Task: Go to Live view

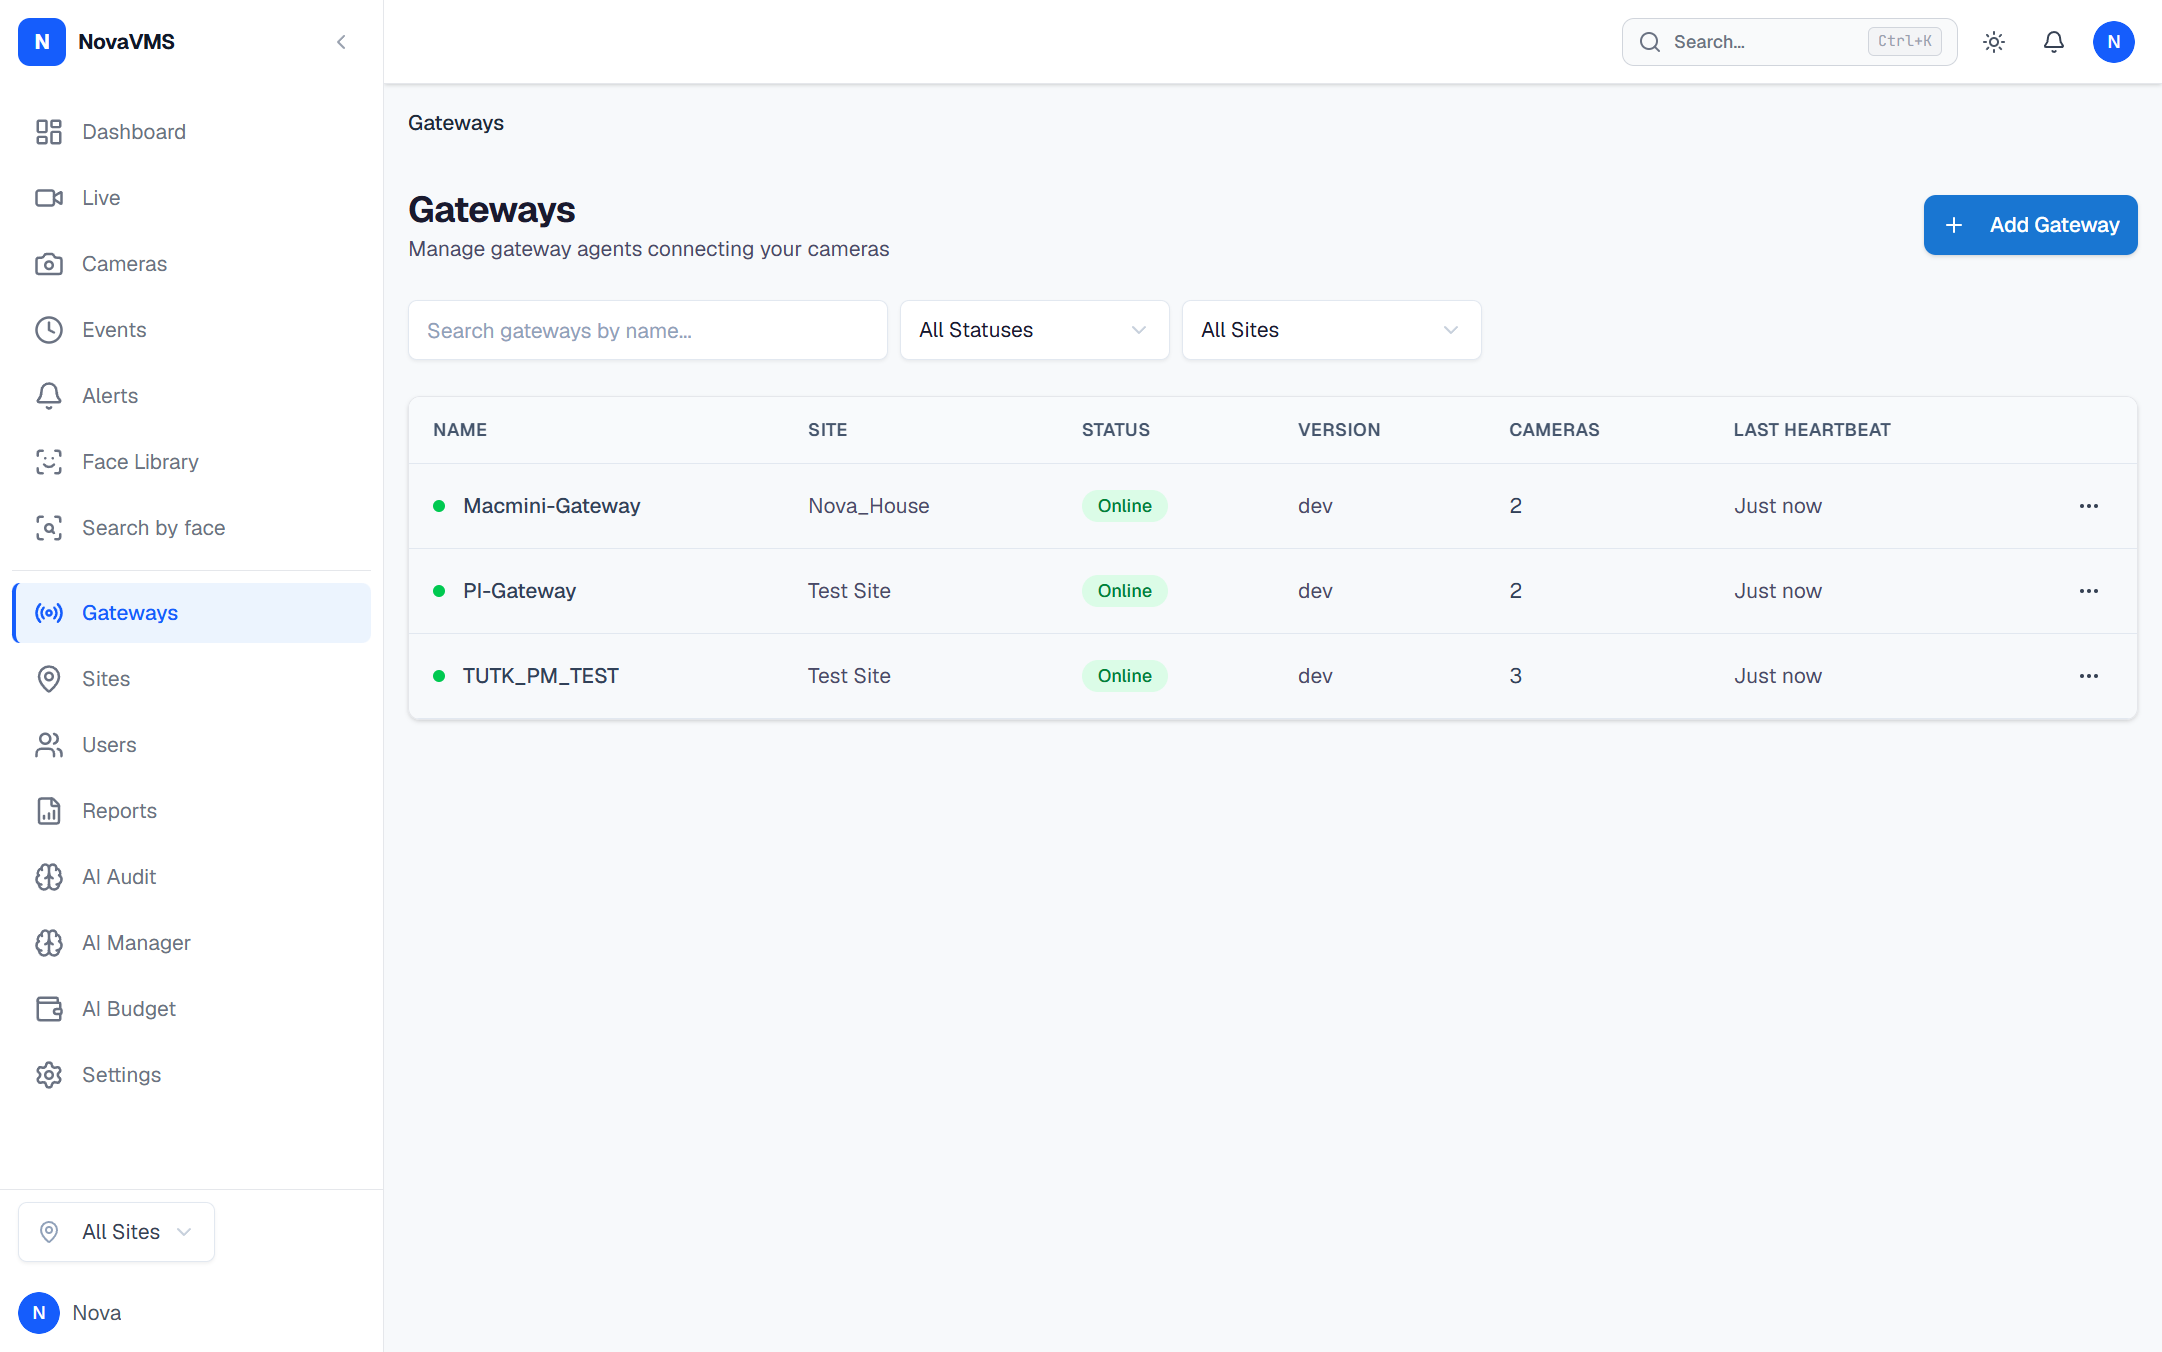Action: (191, 198)
